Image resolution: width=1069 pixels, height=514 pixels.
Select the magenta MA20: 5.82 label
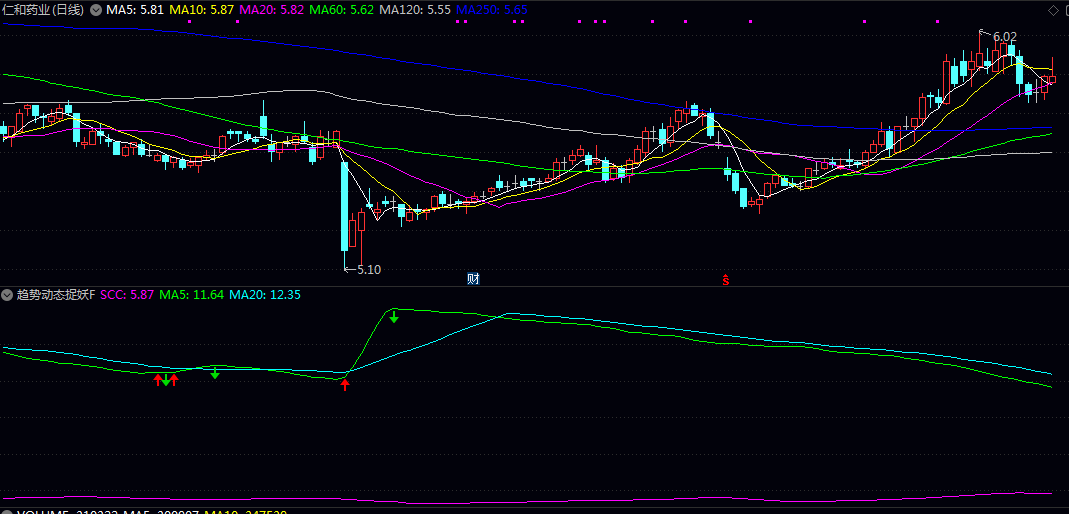pos(273,10)
